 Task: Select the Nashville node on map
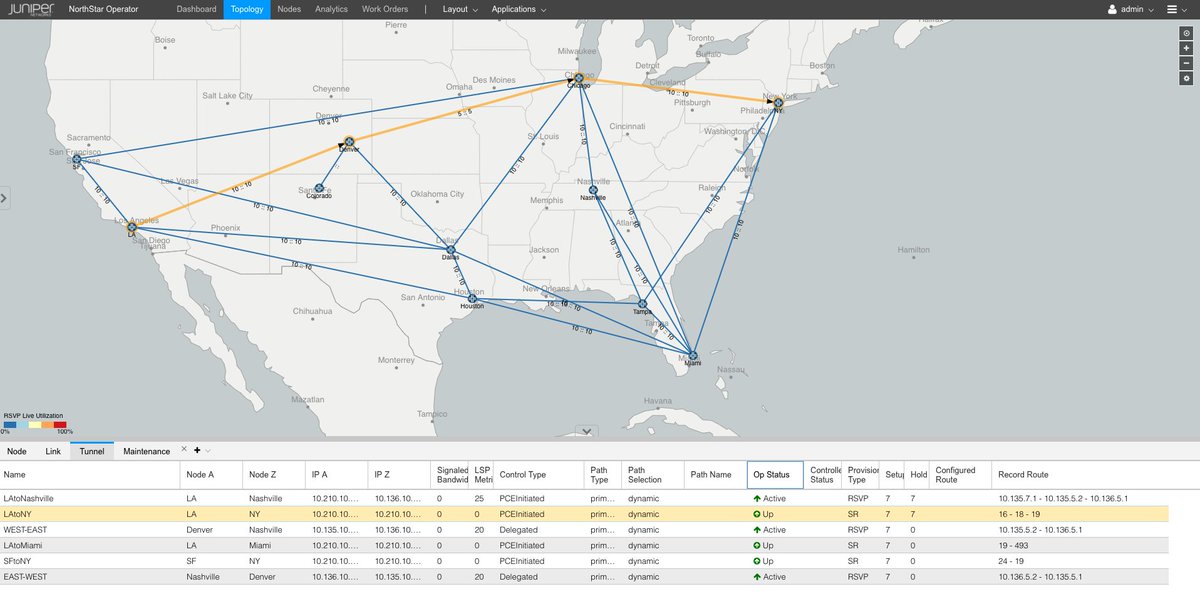pyautogui.click(x=593, y=190)
